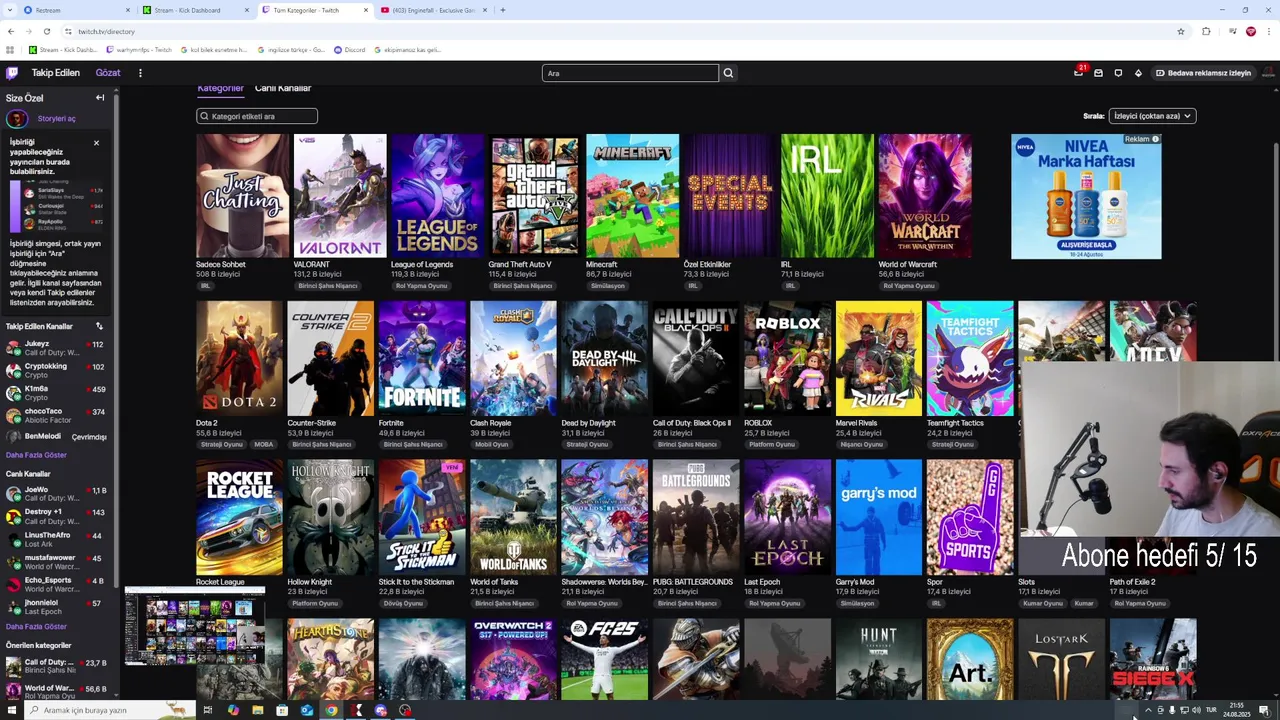
Task: Expand Daha Fazla Göster under followed channels
Action: [x=36, y=455]
